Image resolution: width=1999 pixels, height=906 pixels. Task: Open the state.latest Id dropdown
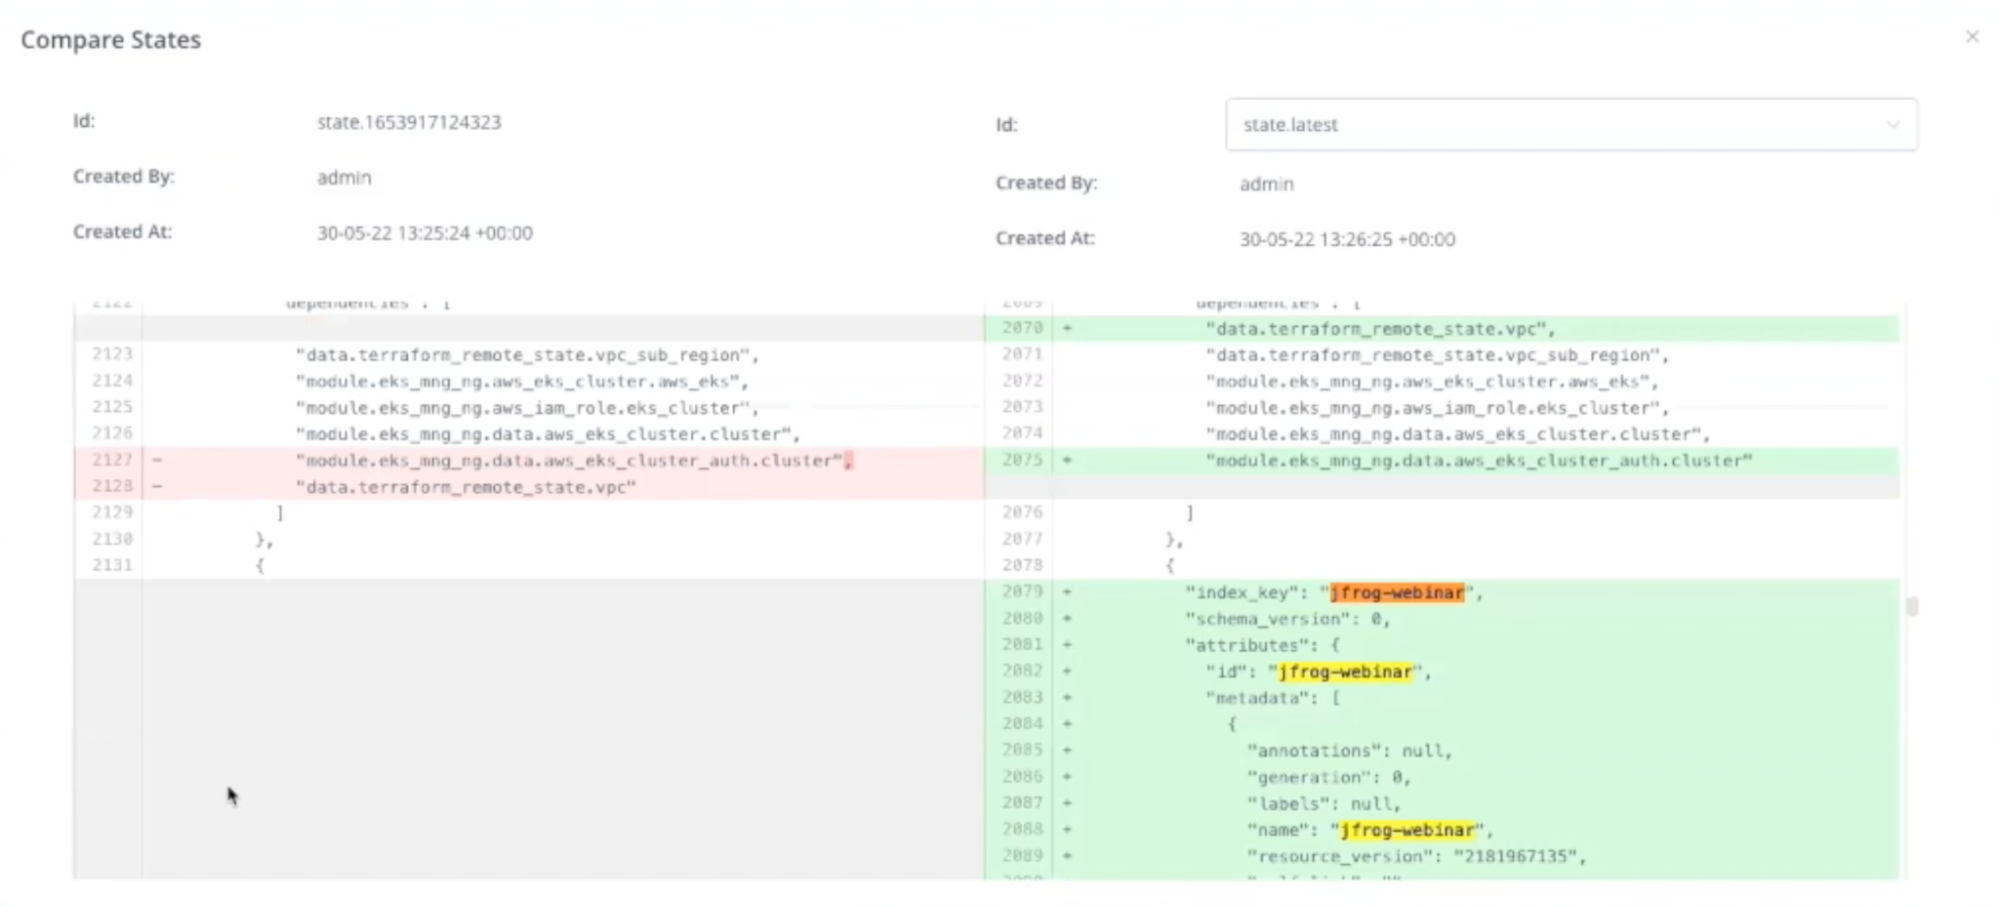1570,125
